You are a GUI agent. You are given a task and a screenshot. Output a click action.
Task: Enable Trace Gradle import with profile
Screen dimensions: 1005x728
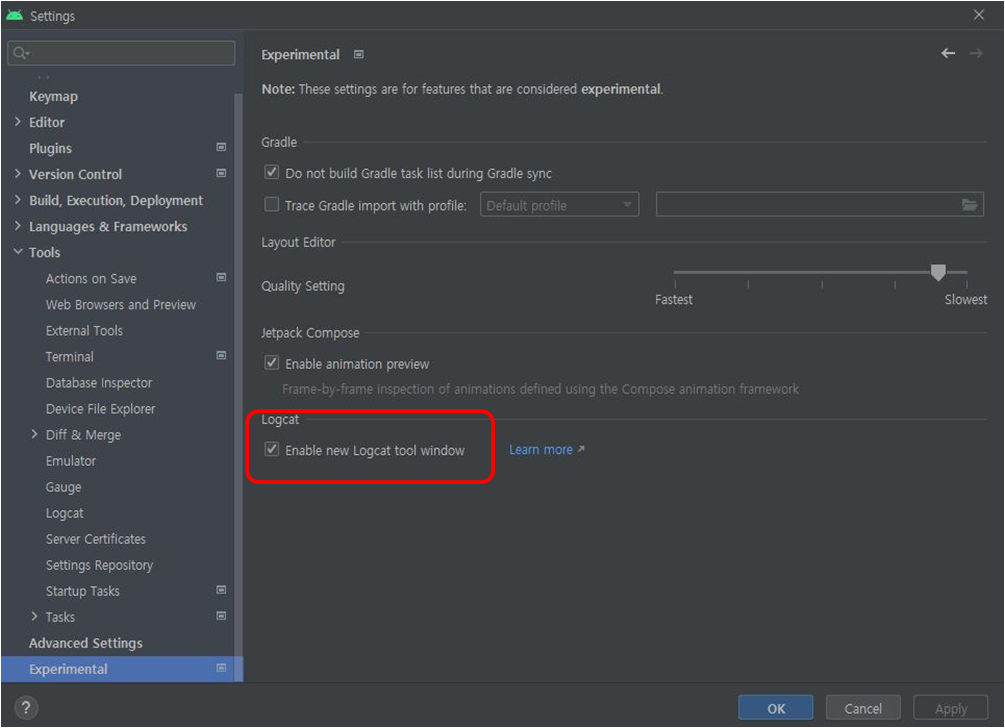271,204
